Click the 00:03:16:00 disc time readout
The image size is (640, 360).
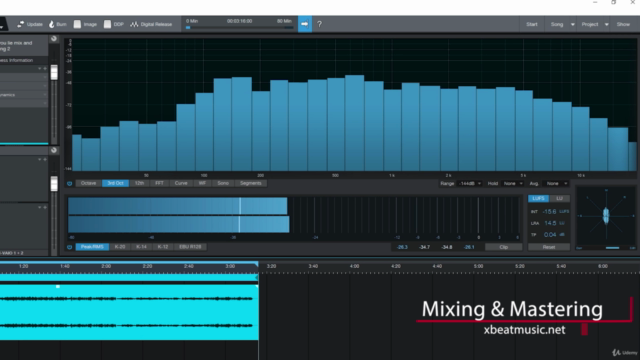pos(240,21)
